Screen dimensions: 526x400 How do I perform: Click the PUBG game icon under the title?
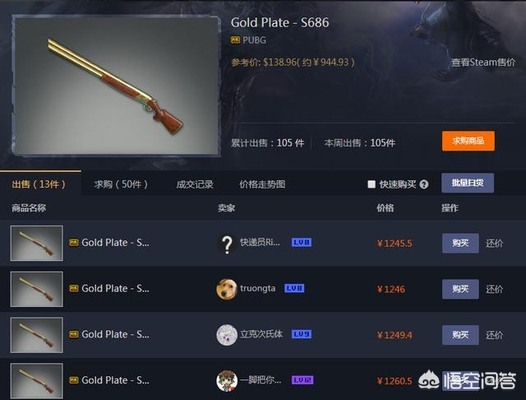[x=235, y=40]
